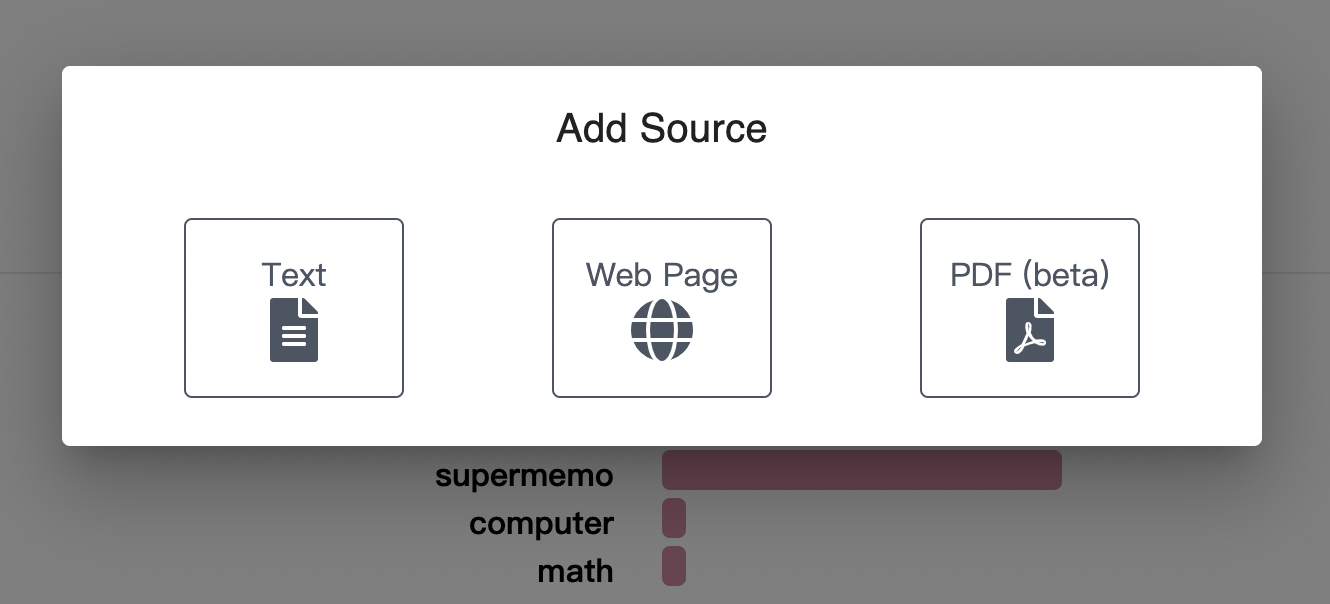Click the "supermemo" chart label
The height and width of the screenshot is (604, 1330).
(524, 475)
